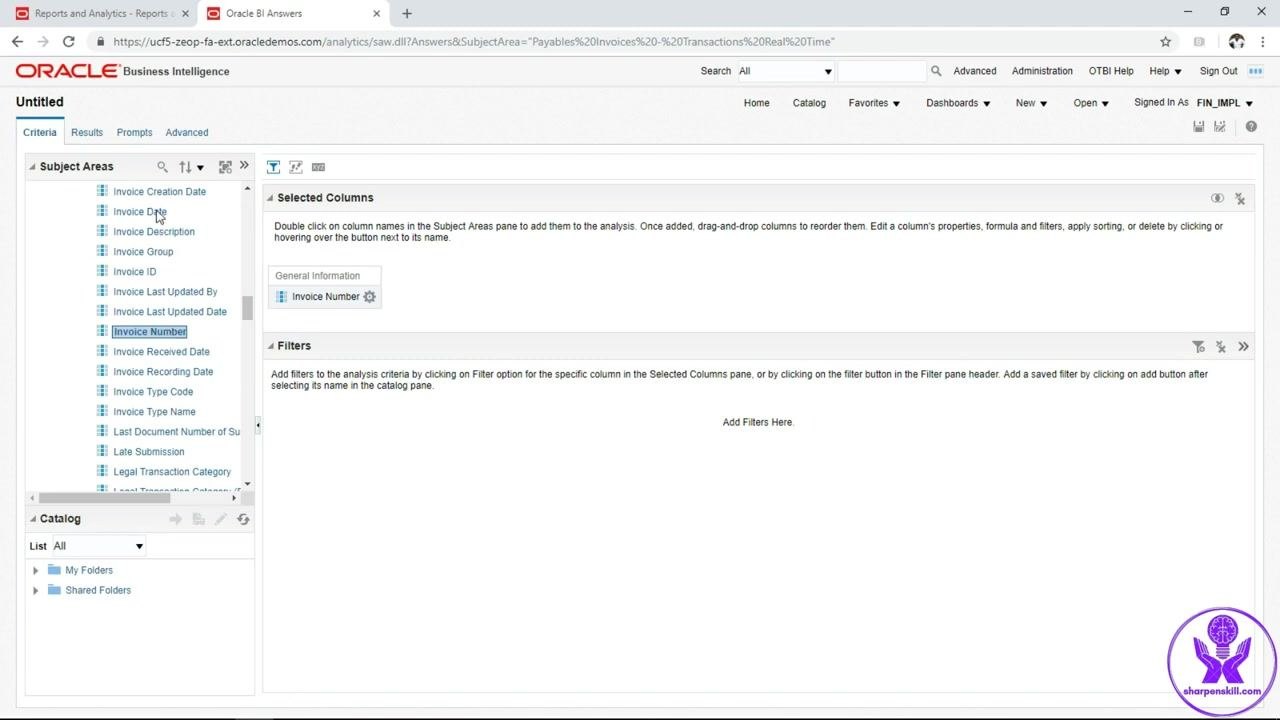
Task: Open the Advanced tab beside Prompts
Action: tap(187, 132)
